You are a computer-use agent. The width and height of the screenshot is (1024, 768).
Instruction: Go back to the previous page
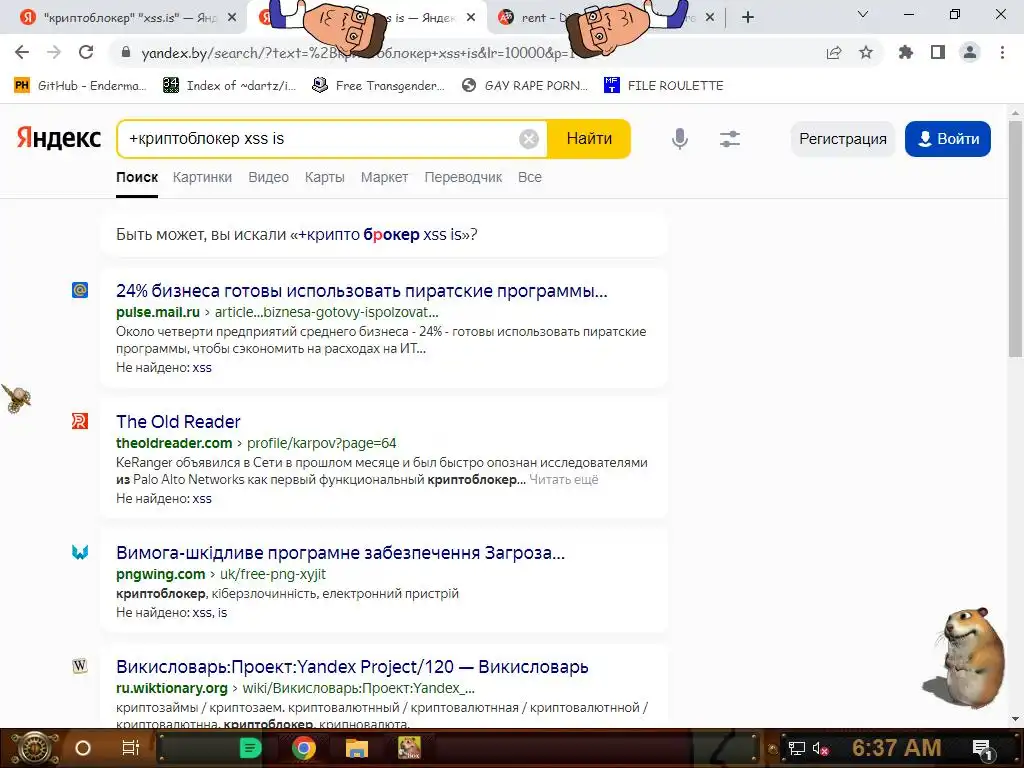pyautogui.click(x=22, y=52)
